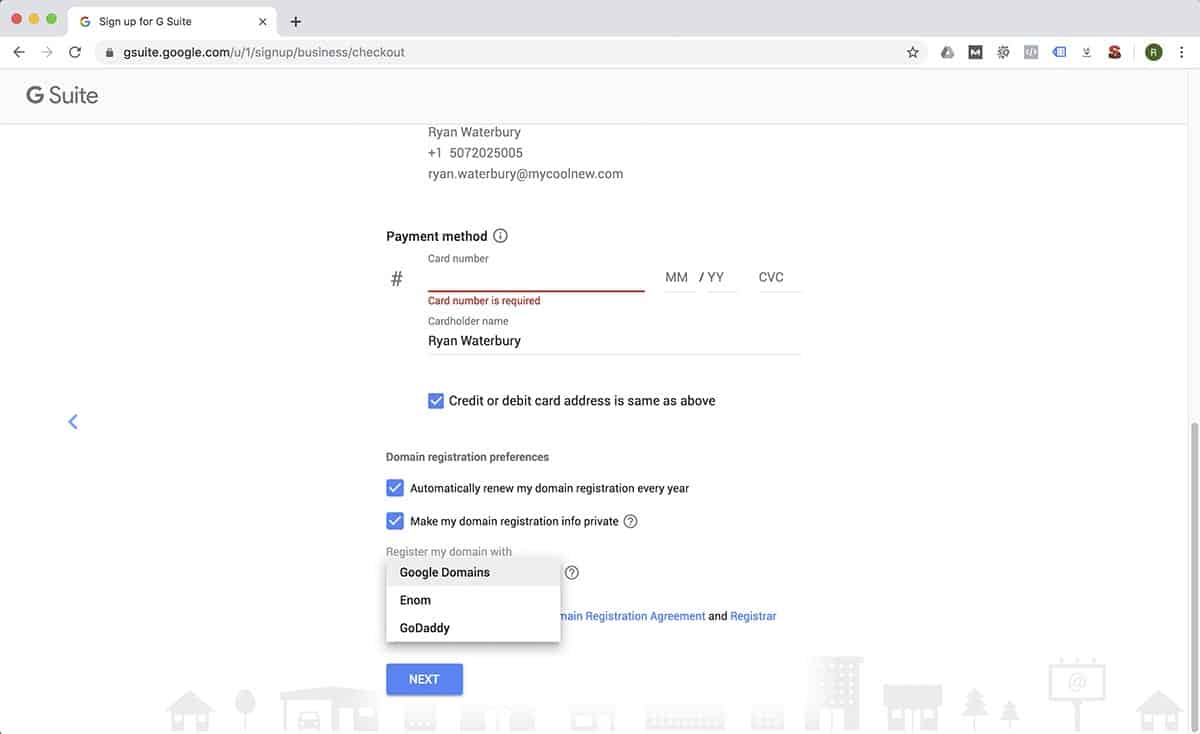Open the Chrome three-dot menu
This screenshot has height=734, width=1200.
pos(1181,52)
